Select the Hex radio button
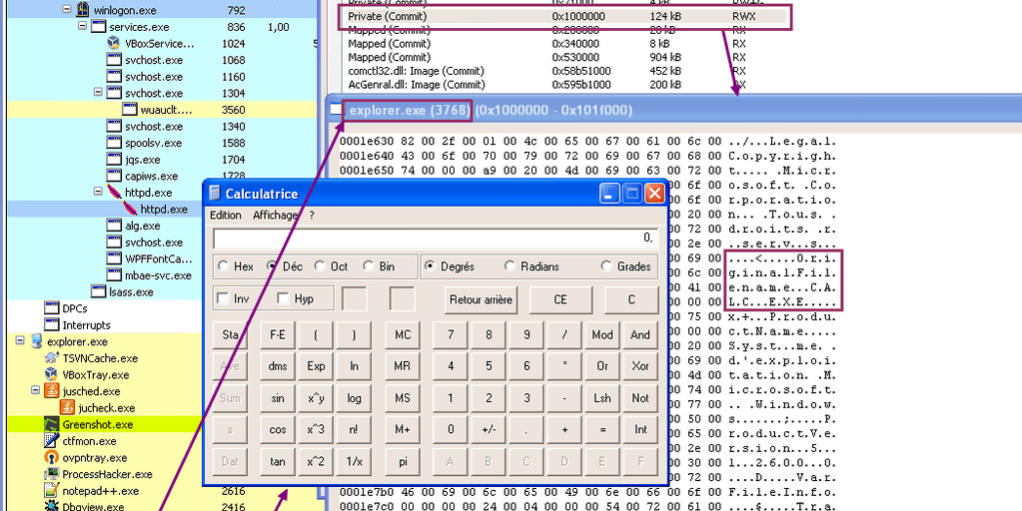Viewport: 1022px width, 511px height. 222,267
